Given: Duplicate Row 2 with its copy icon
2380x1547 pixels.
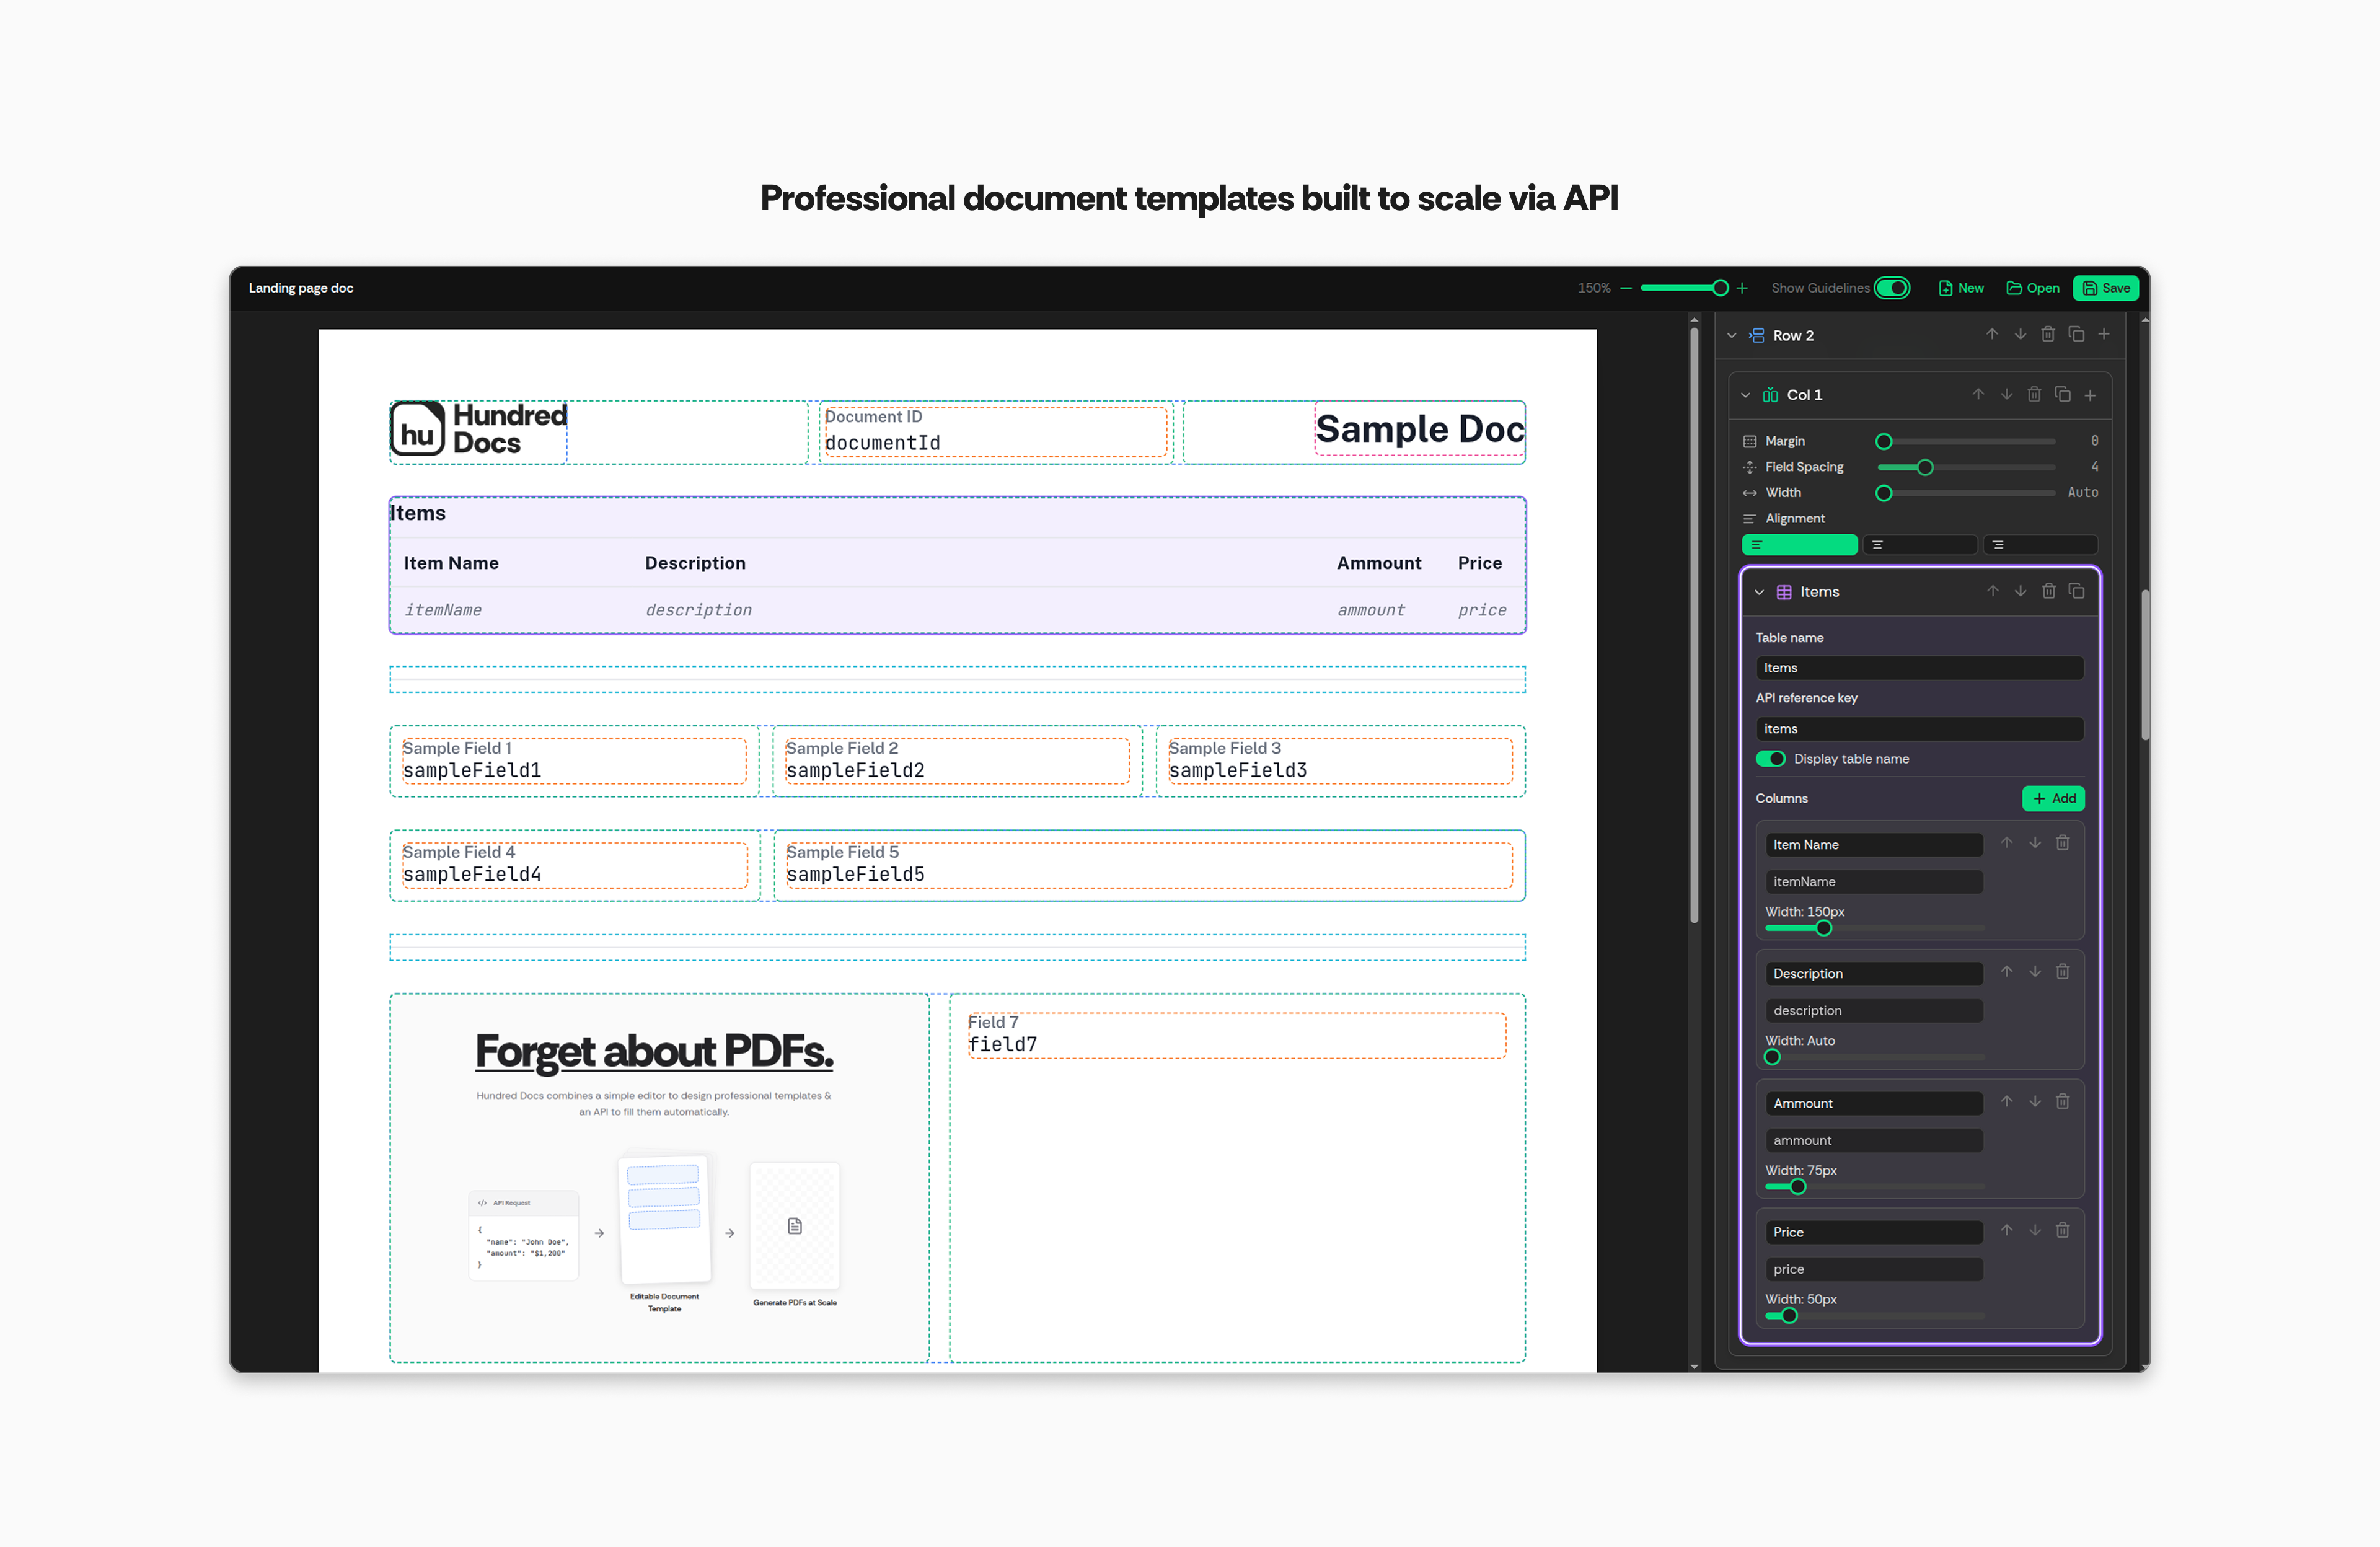Looking at the screenshot, I should point(2077,334).
